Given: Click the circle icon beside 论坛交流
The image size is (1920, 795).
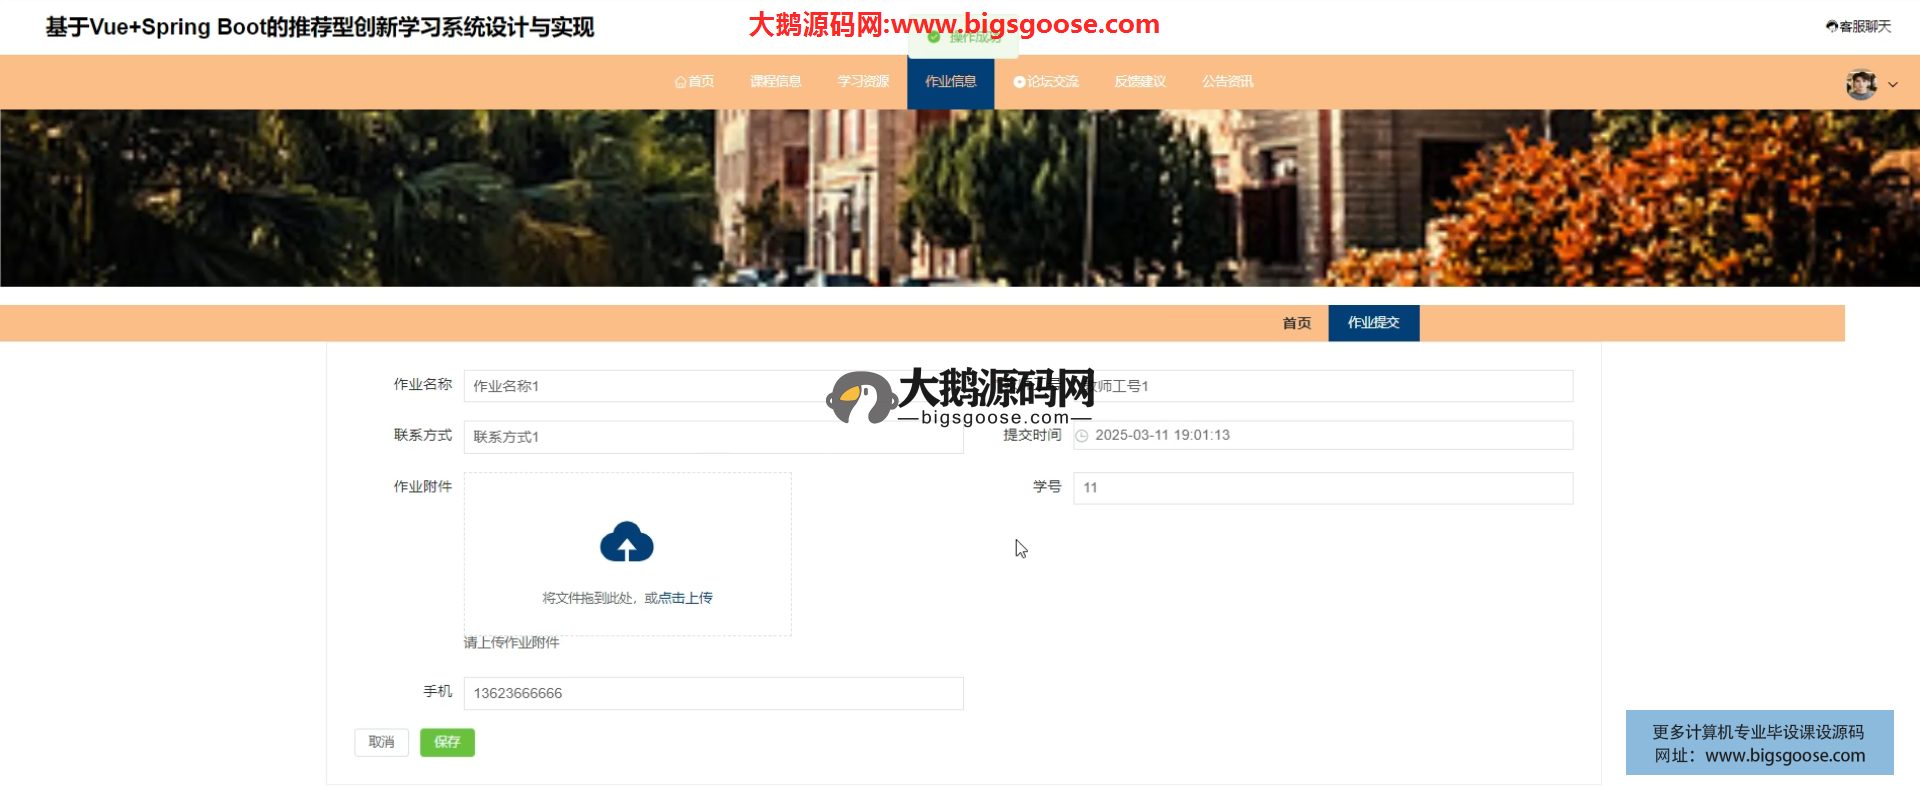Looking at the screenshot, I should [1019, 82].
